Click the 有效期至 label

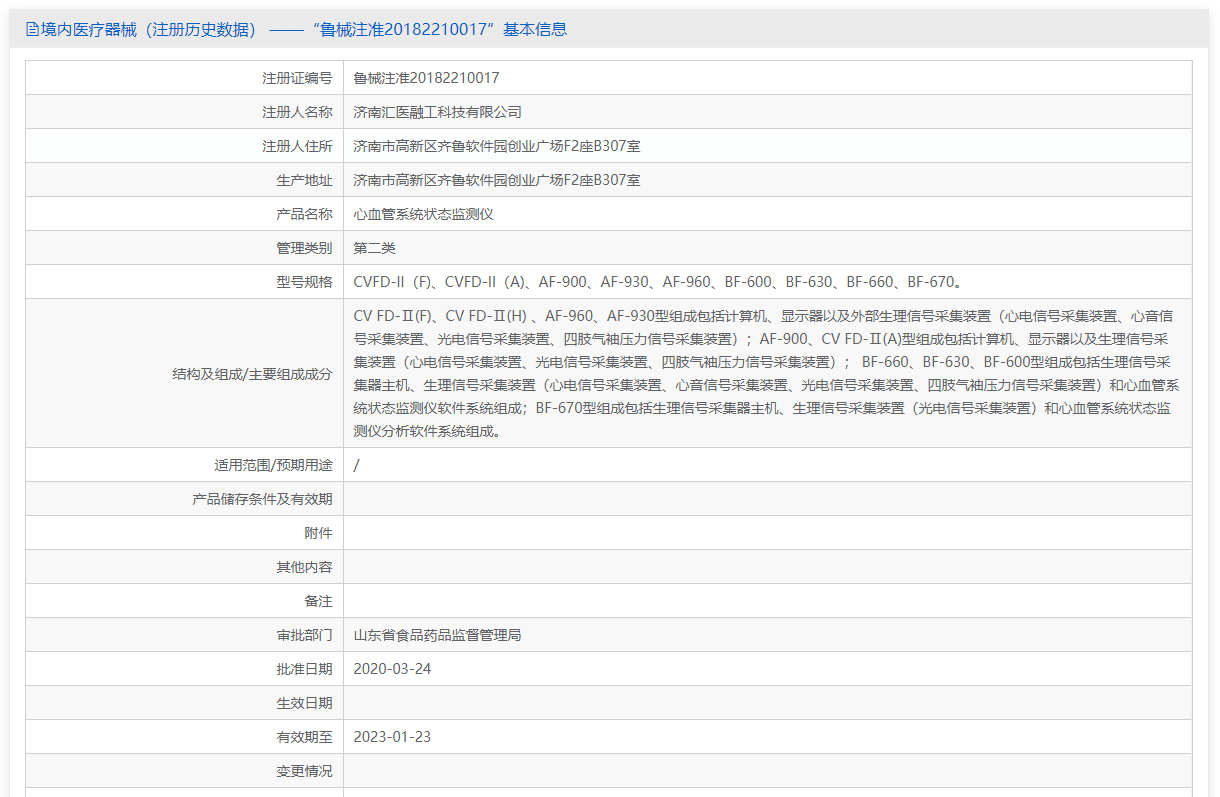click(304, 737)
